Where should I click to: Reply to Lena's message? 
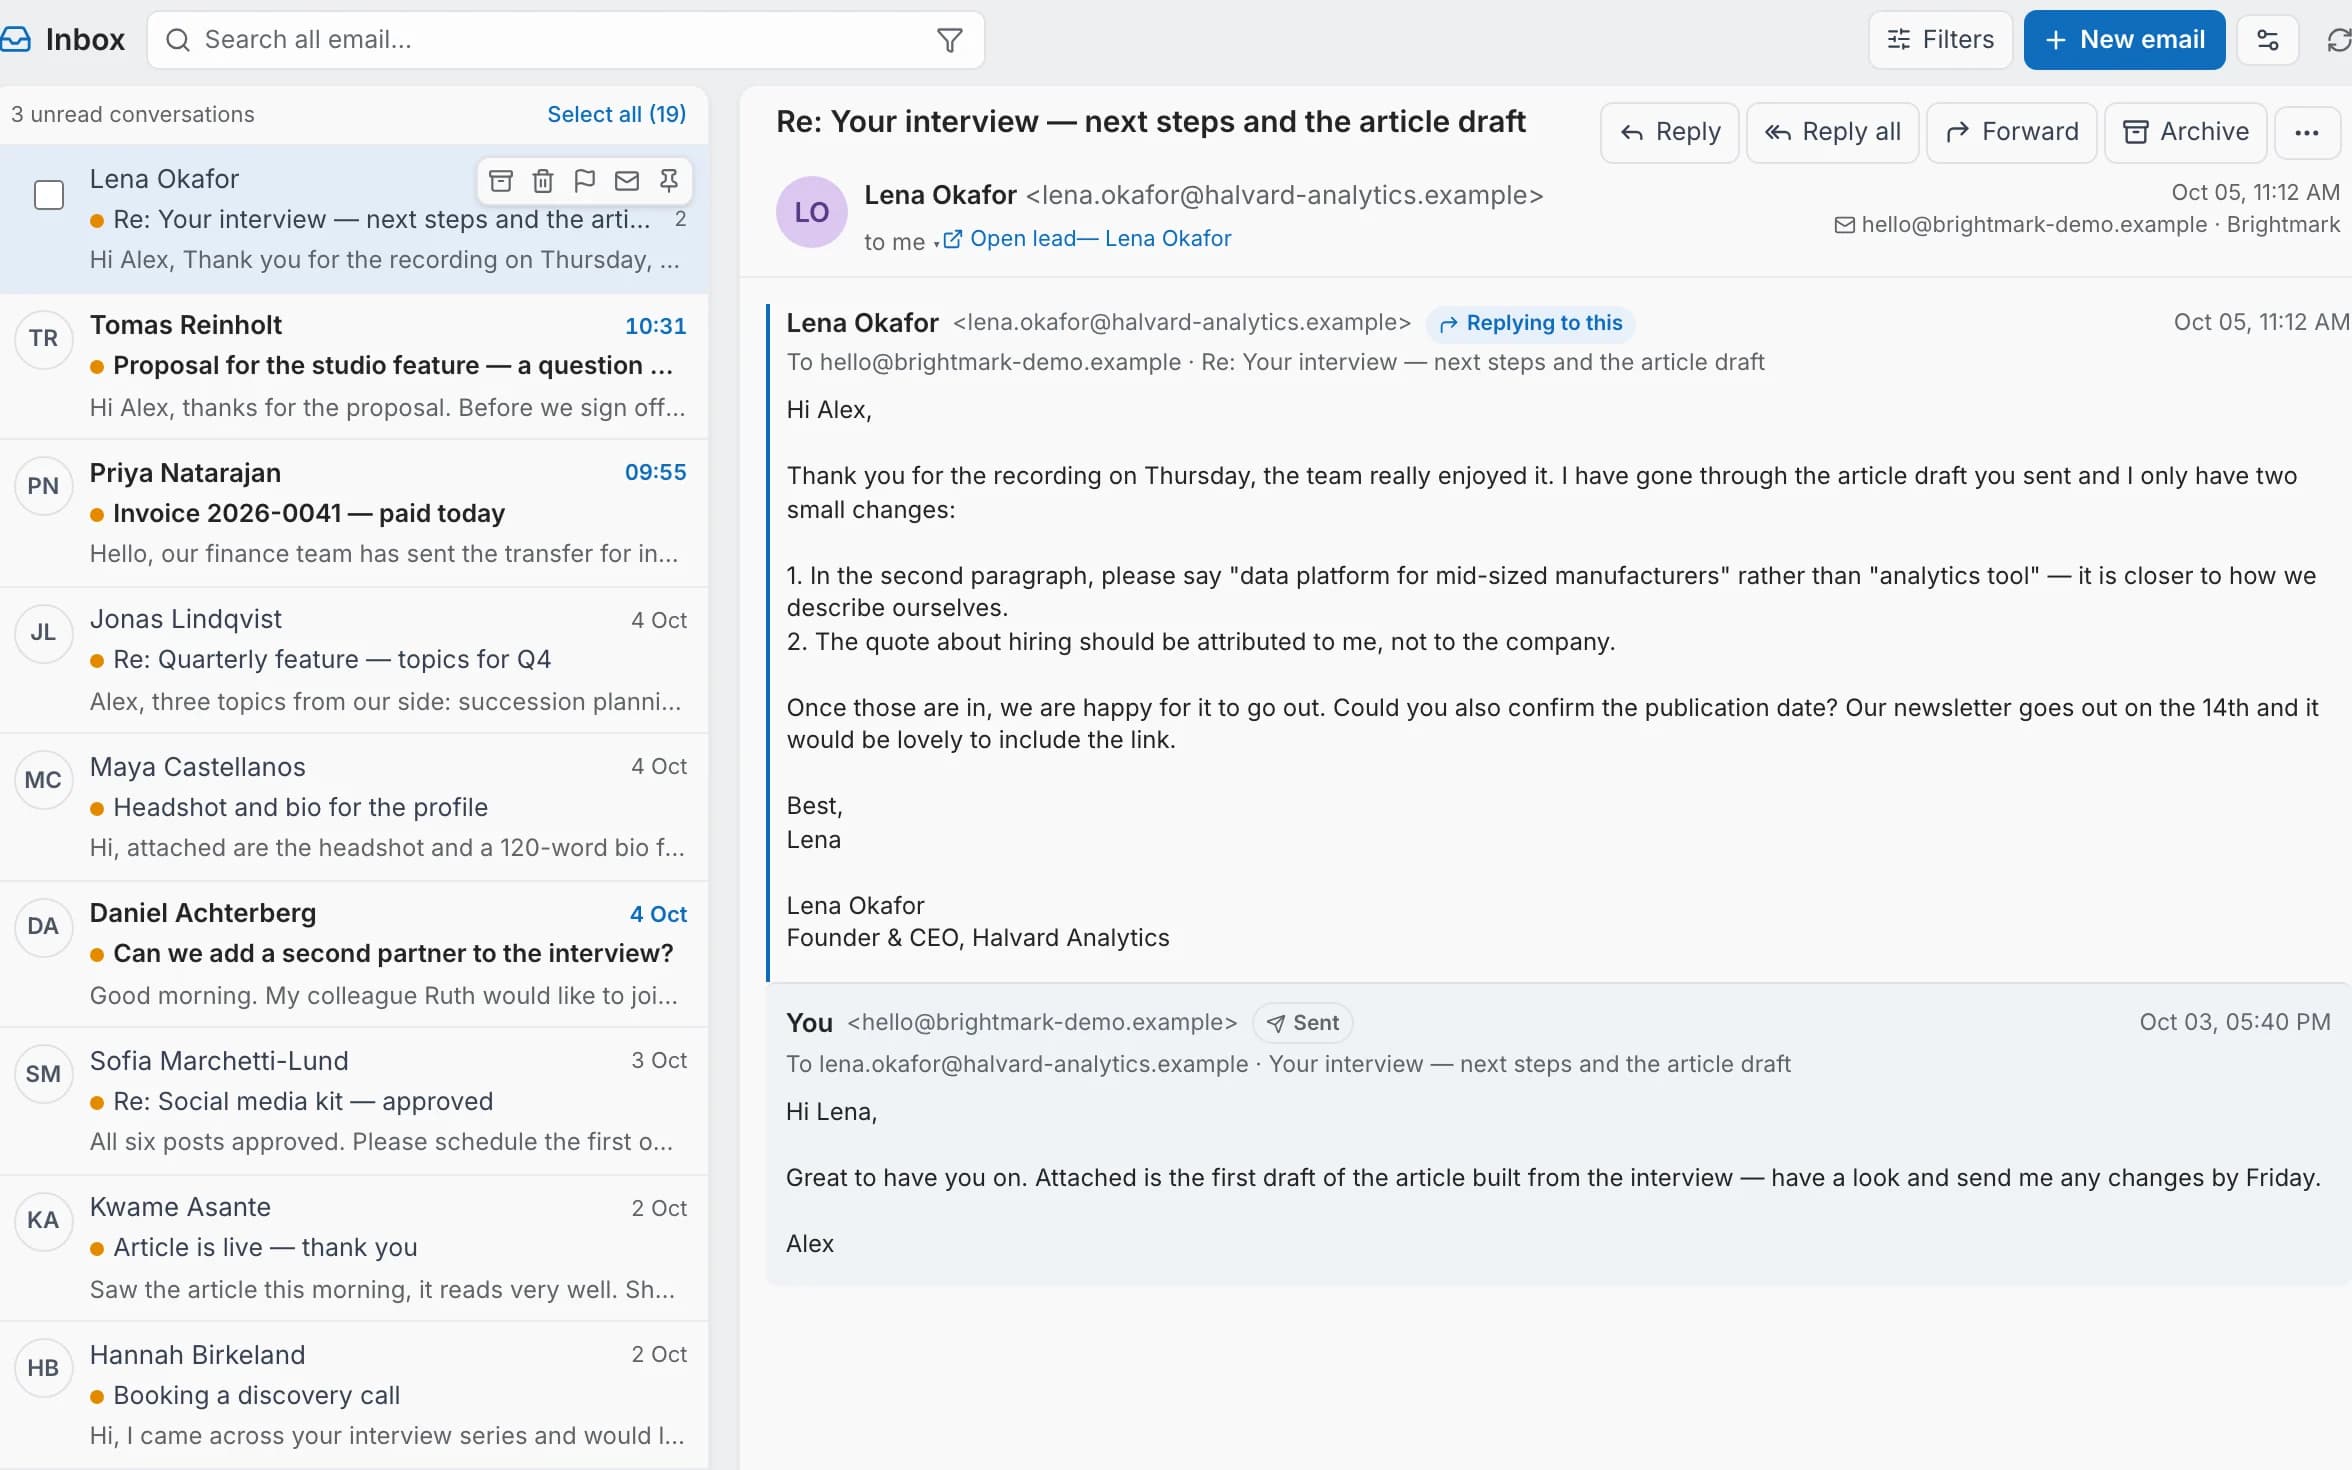click(1669, 132)
